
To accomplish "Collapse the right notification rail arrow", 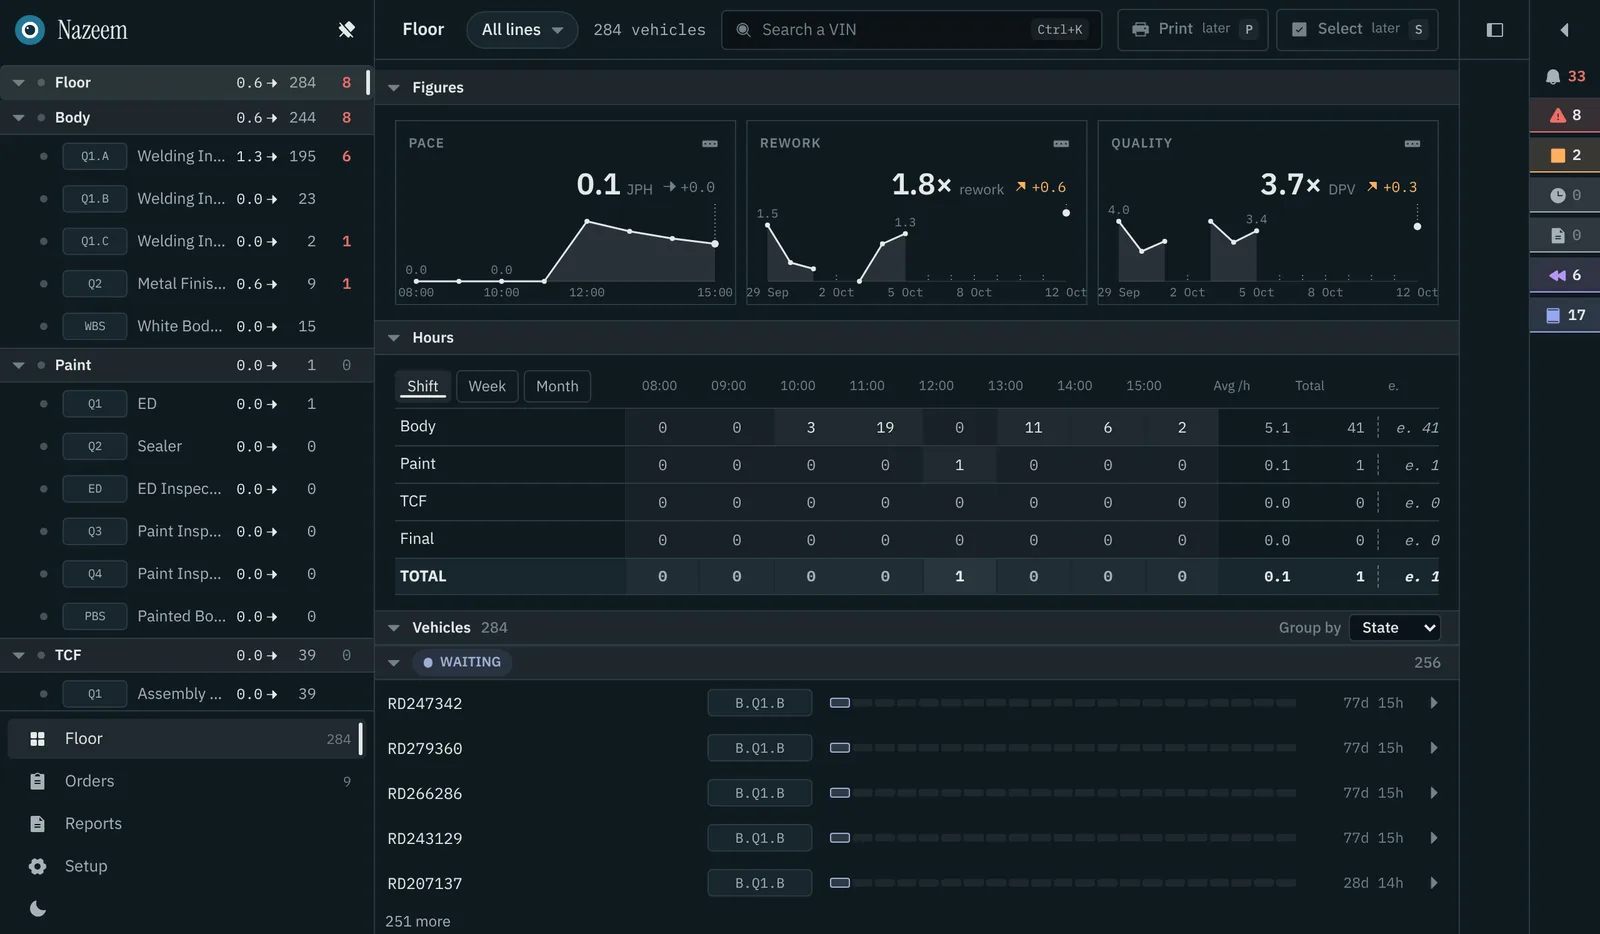I will 1564,30.
